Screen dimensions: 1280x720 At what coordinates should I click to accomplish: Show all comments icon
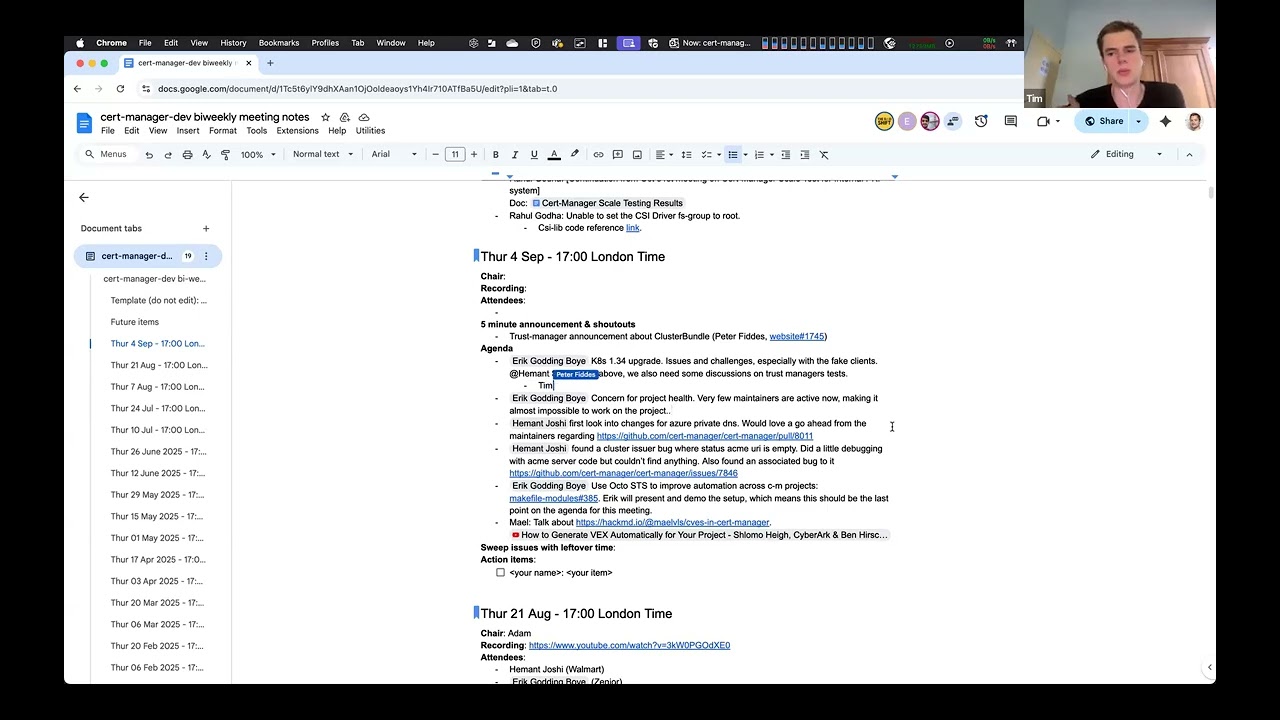[x=1011, y=121]
